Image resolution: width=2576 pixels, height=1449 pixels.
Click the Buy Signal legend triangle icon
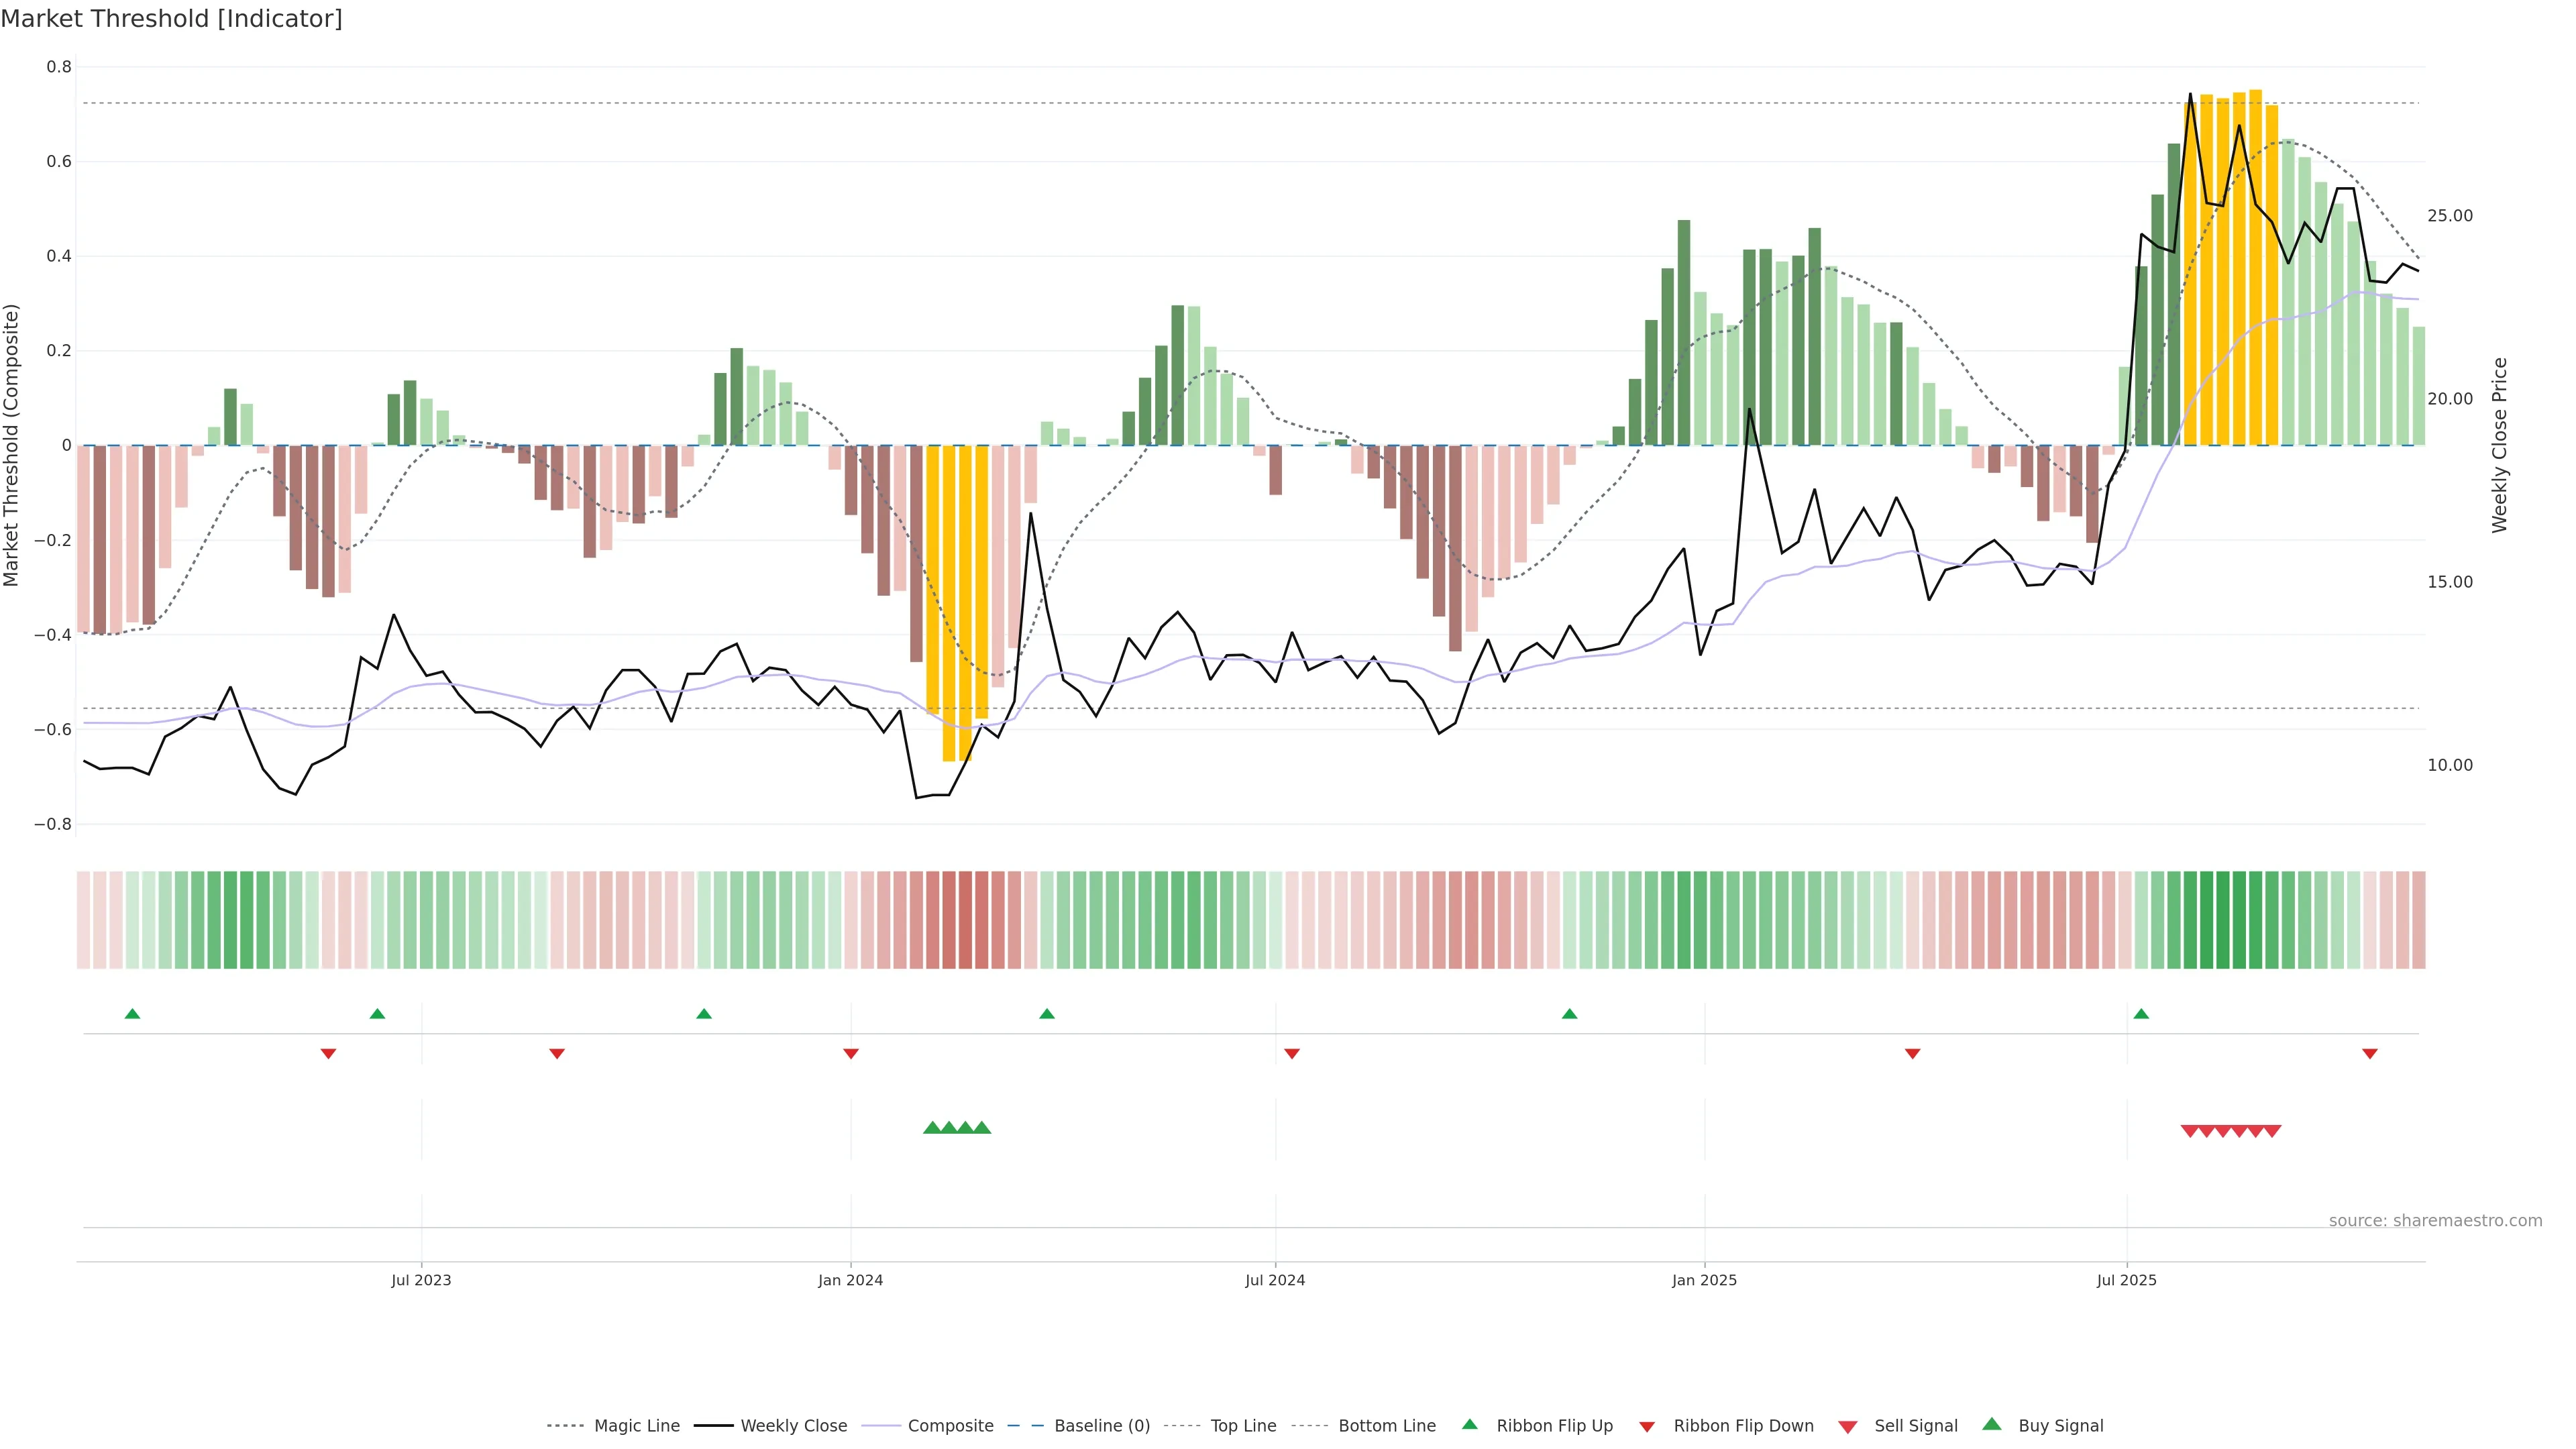click(1992, 1424)
